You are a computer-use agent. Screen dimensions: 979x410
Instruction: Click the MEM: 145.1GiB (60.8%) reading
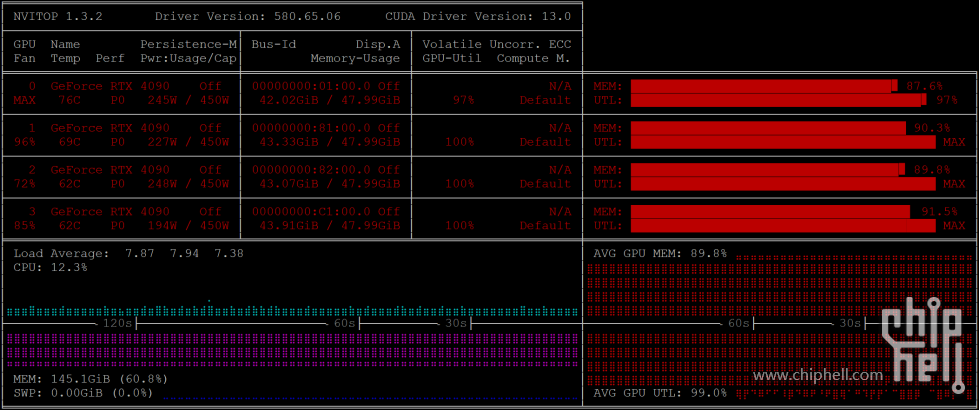[x=91, y=379]
